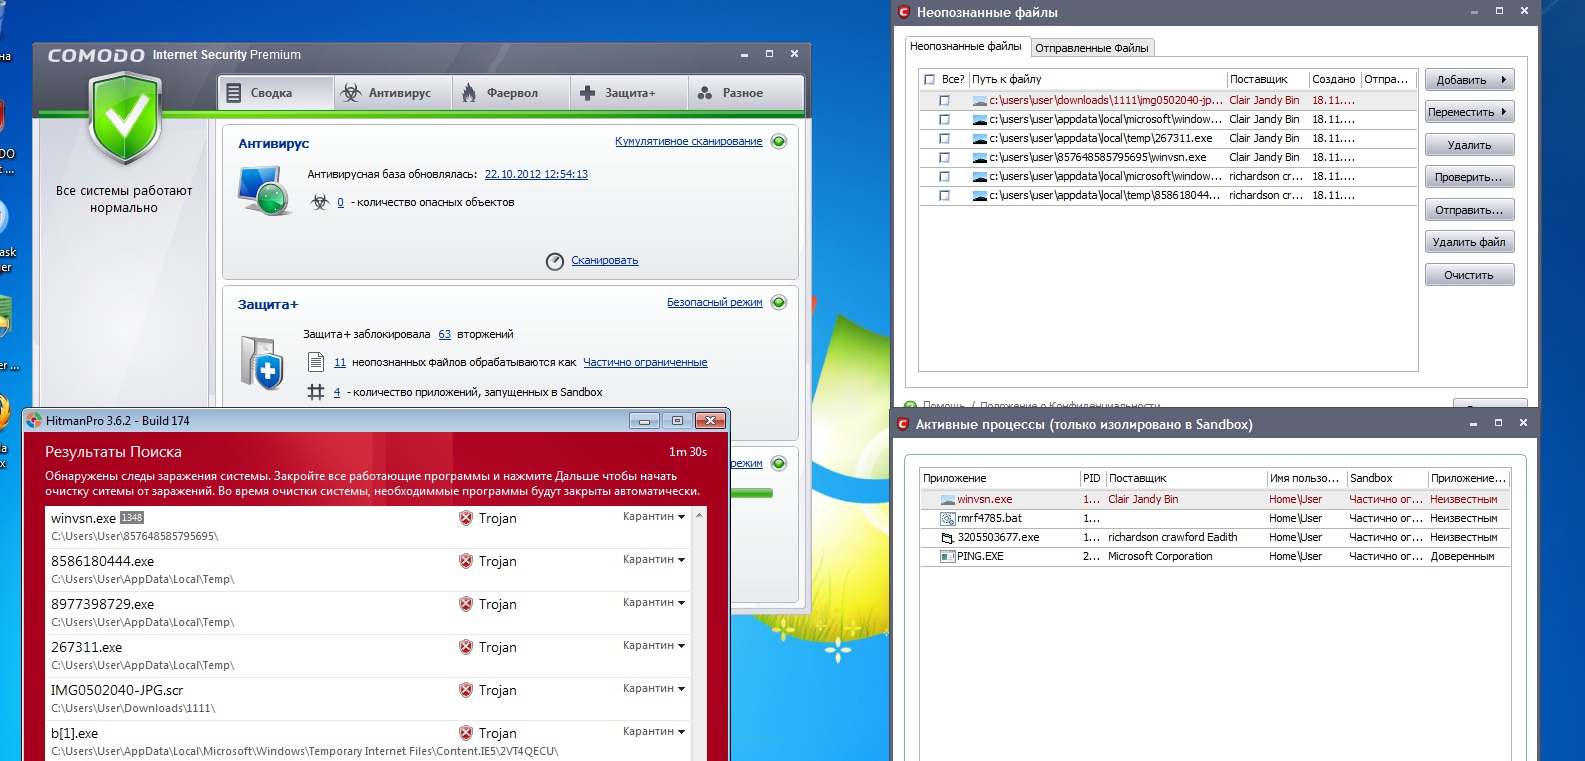Image resolution: width=1585 pixels, height=761 pixels.
Task: Click the Отправить... button
Action: coord(1469,210)
